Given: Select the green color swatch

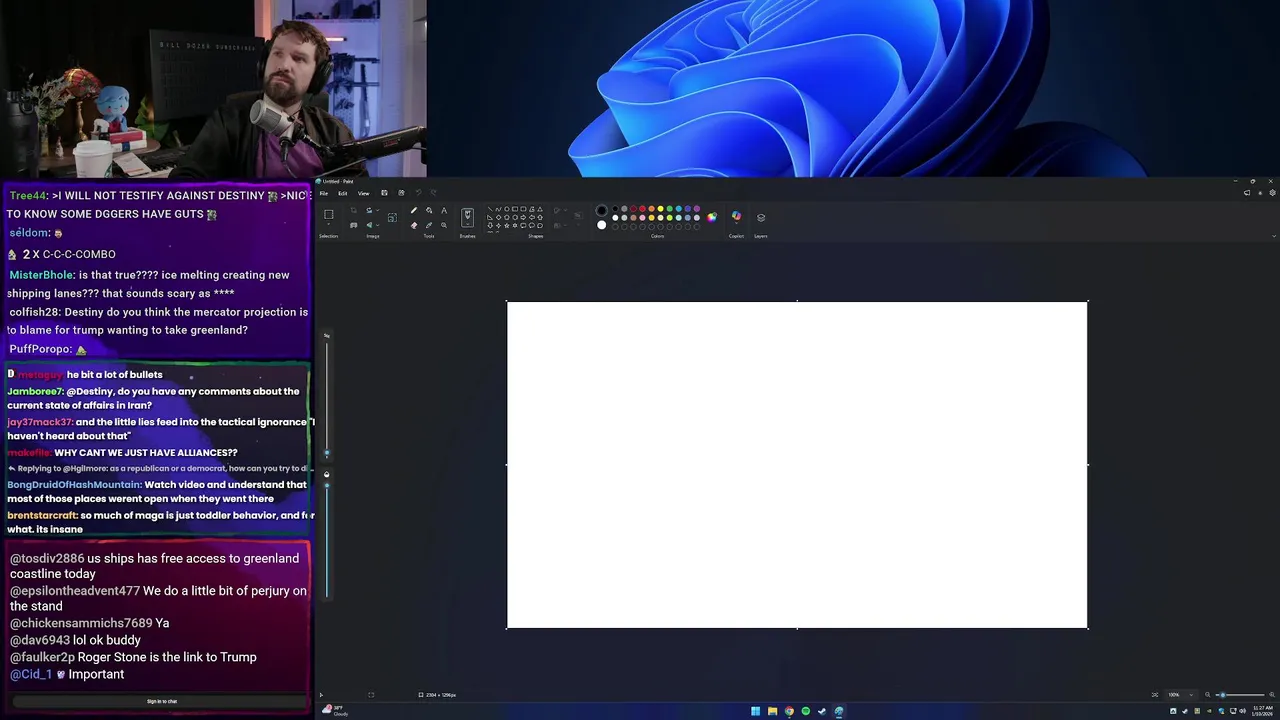Looking at the screenshot, I should (x=670, y=208).
